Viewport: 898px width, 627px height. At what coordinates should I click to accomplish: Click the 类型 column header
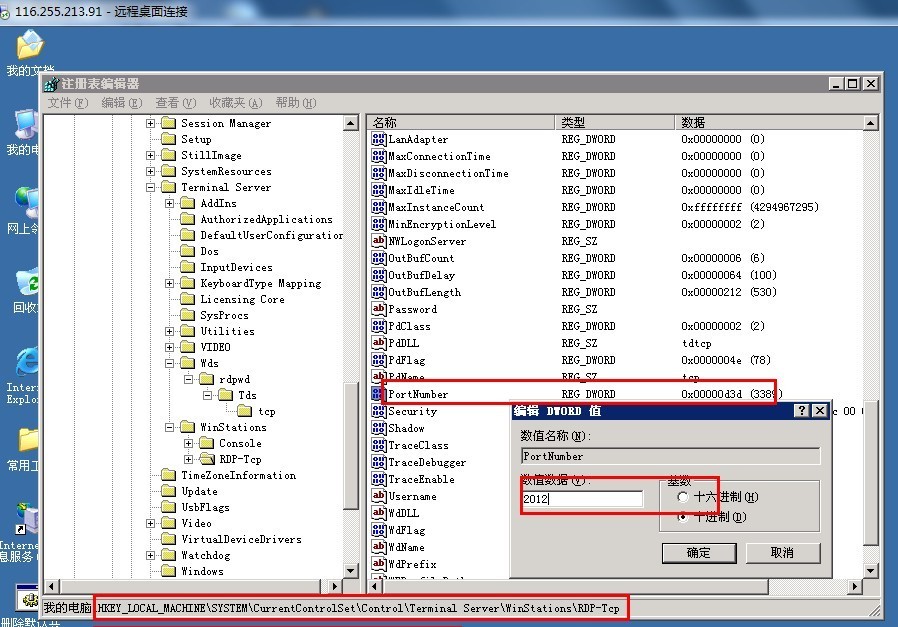pyautogui.click(x=614, y=122)
